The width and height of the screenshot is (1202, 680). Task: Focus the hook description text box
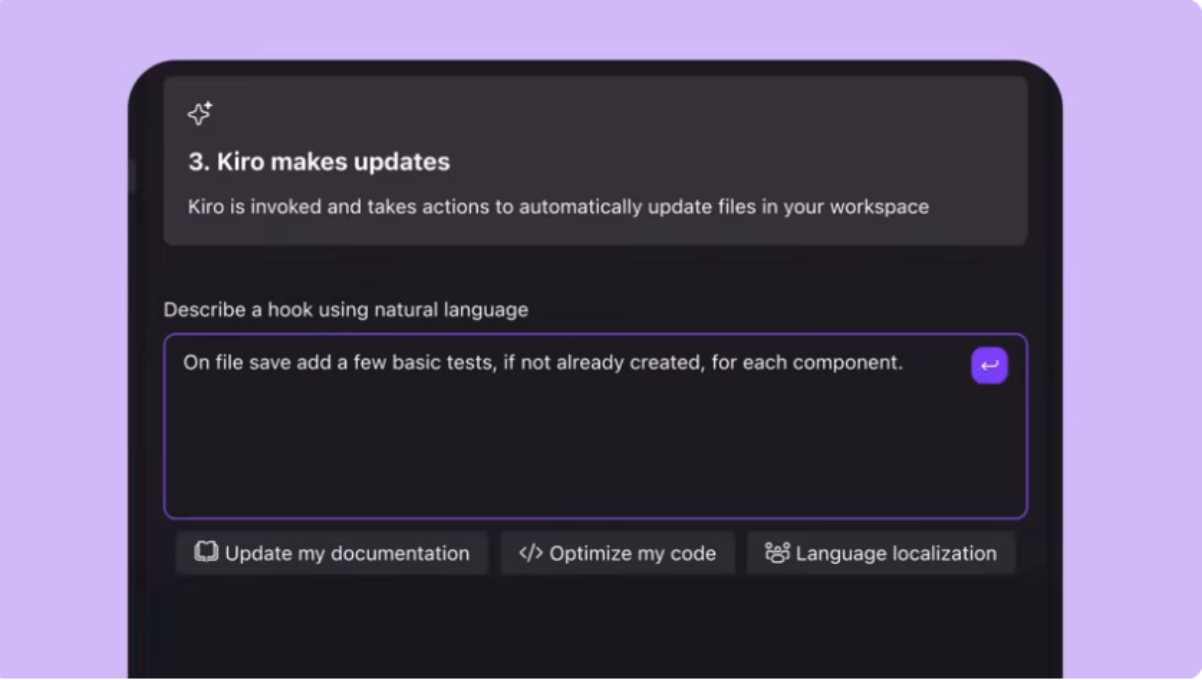[596, 426]
